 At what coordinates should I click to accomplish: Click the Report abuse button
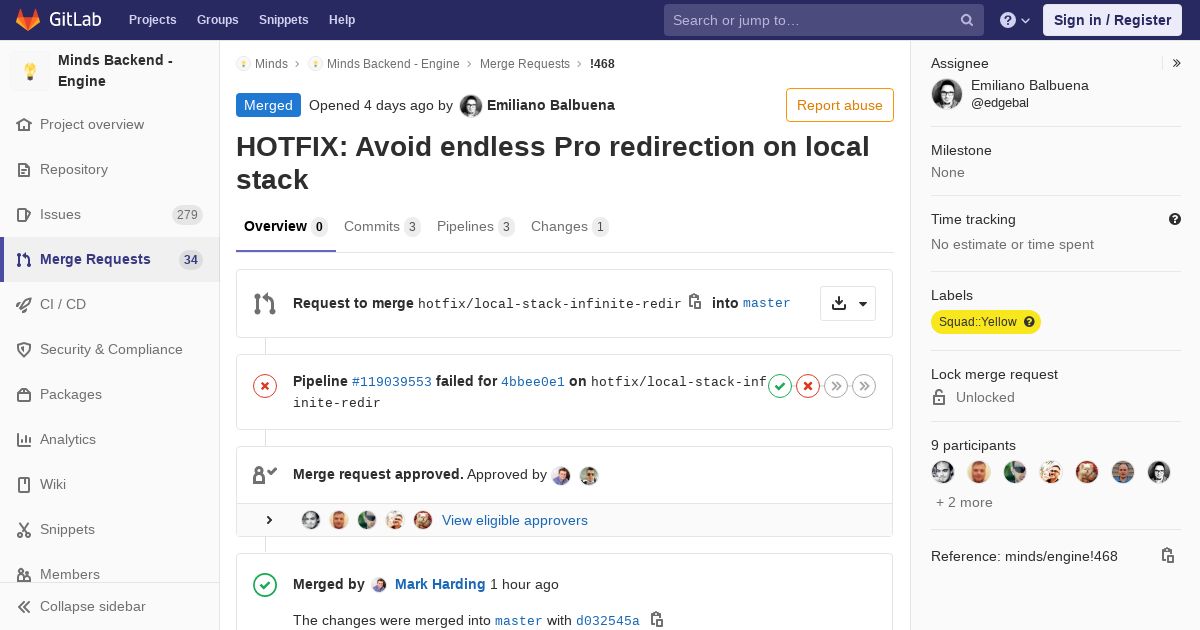840,105
